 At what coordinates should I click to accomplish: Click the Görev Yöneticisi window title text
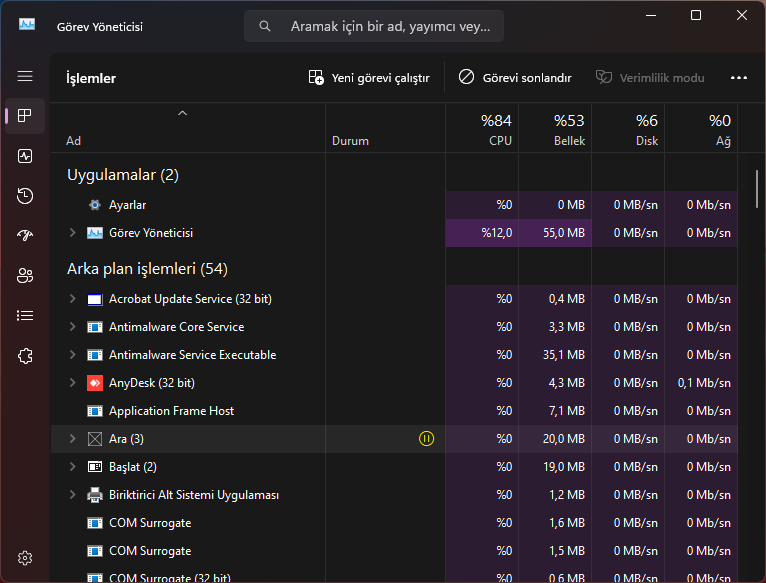[100, 27]
